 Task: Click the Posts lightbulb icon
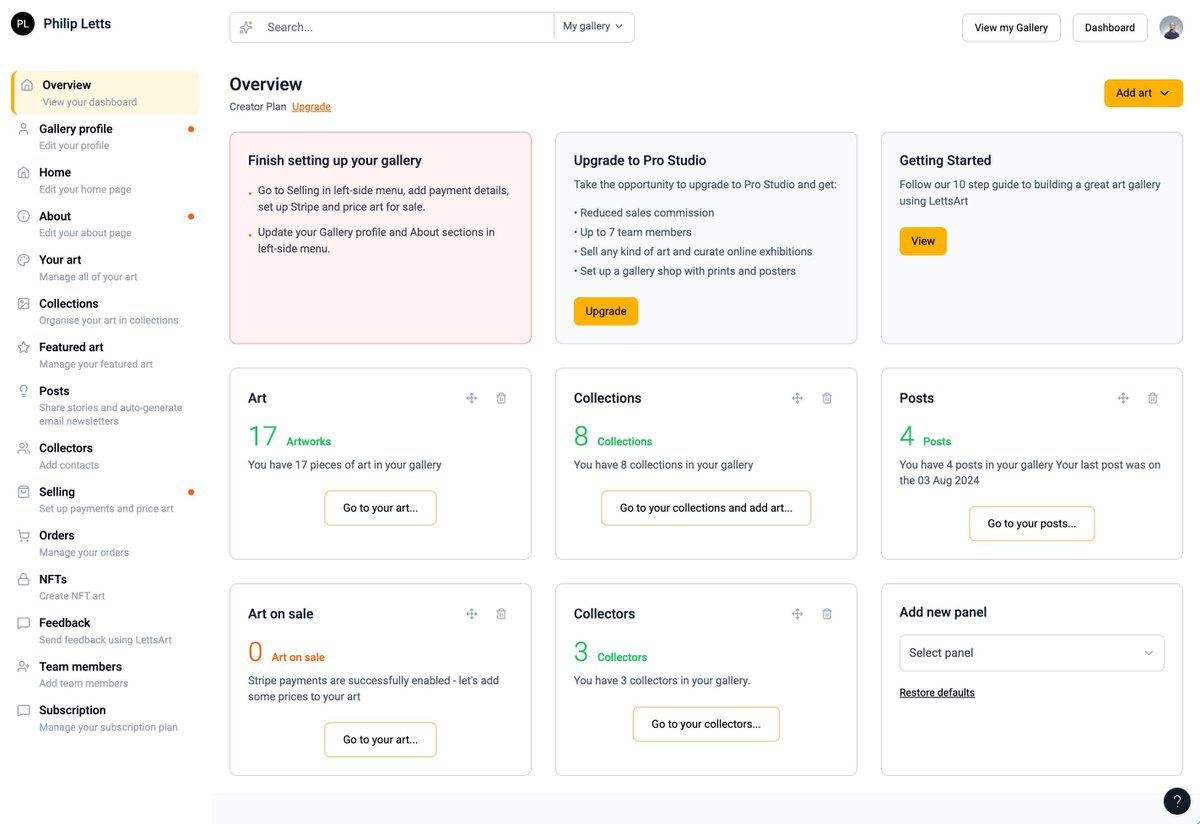(24, 391)
